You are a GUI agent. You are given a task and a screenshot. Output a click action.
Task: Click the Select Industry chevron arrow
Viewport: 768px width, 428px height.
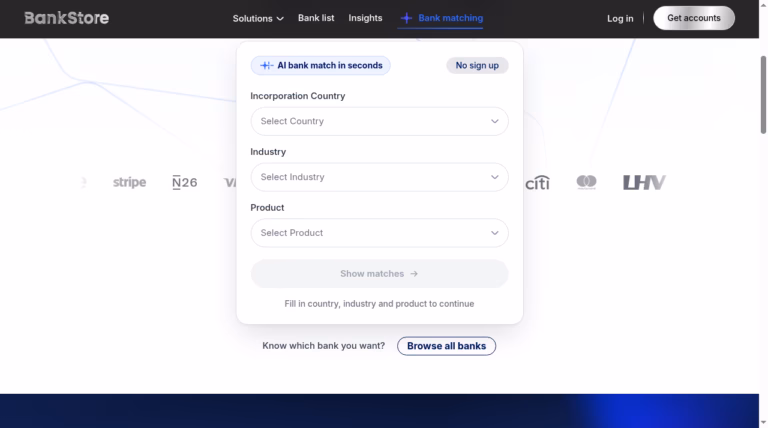[x=495, y=177]
